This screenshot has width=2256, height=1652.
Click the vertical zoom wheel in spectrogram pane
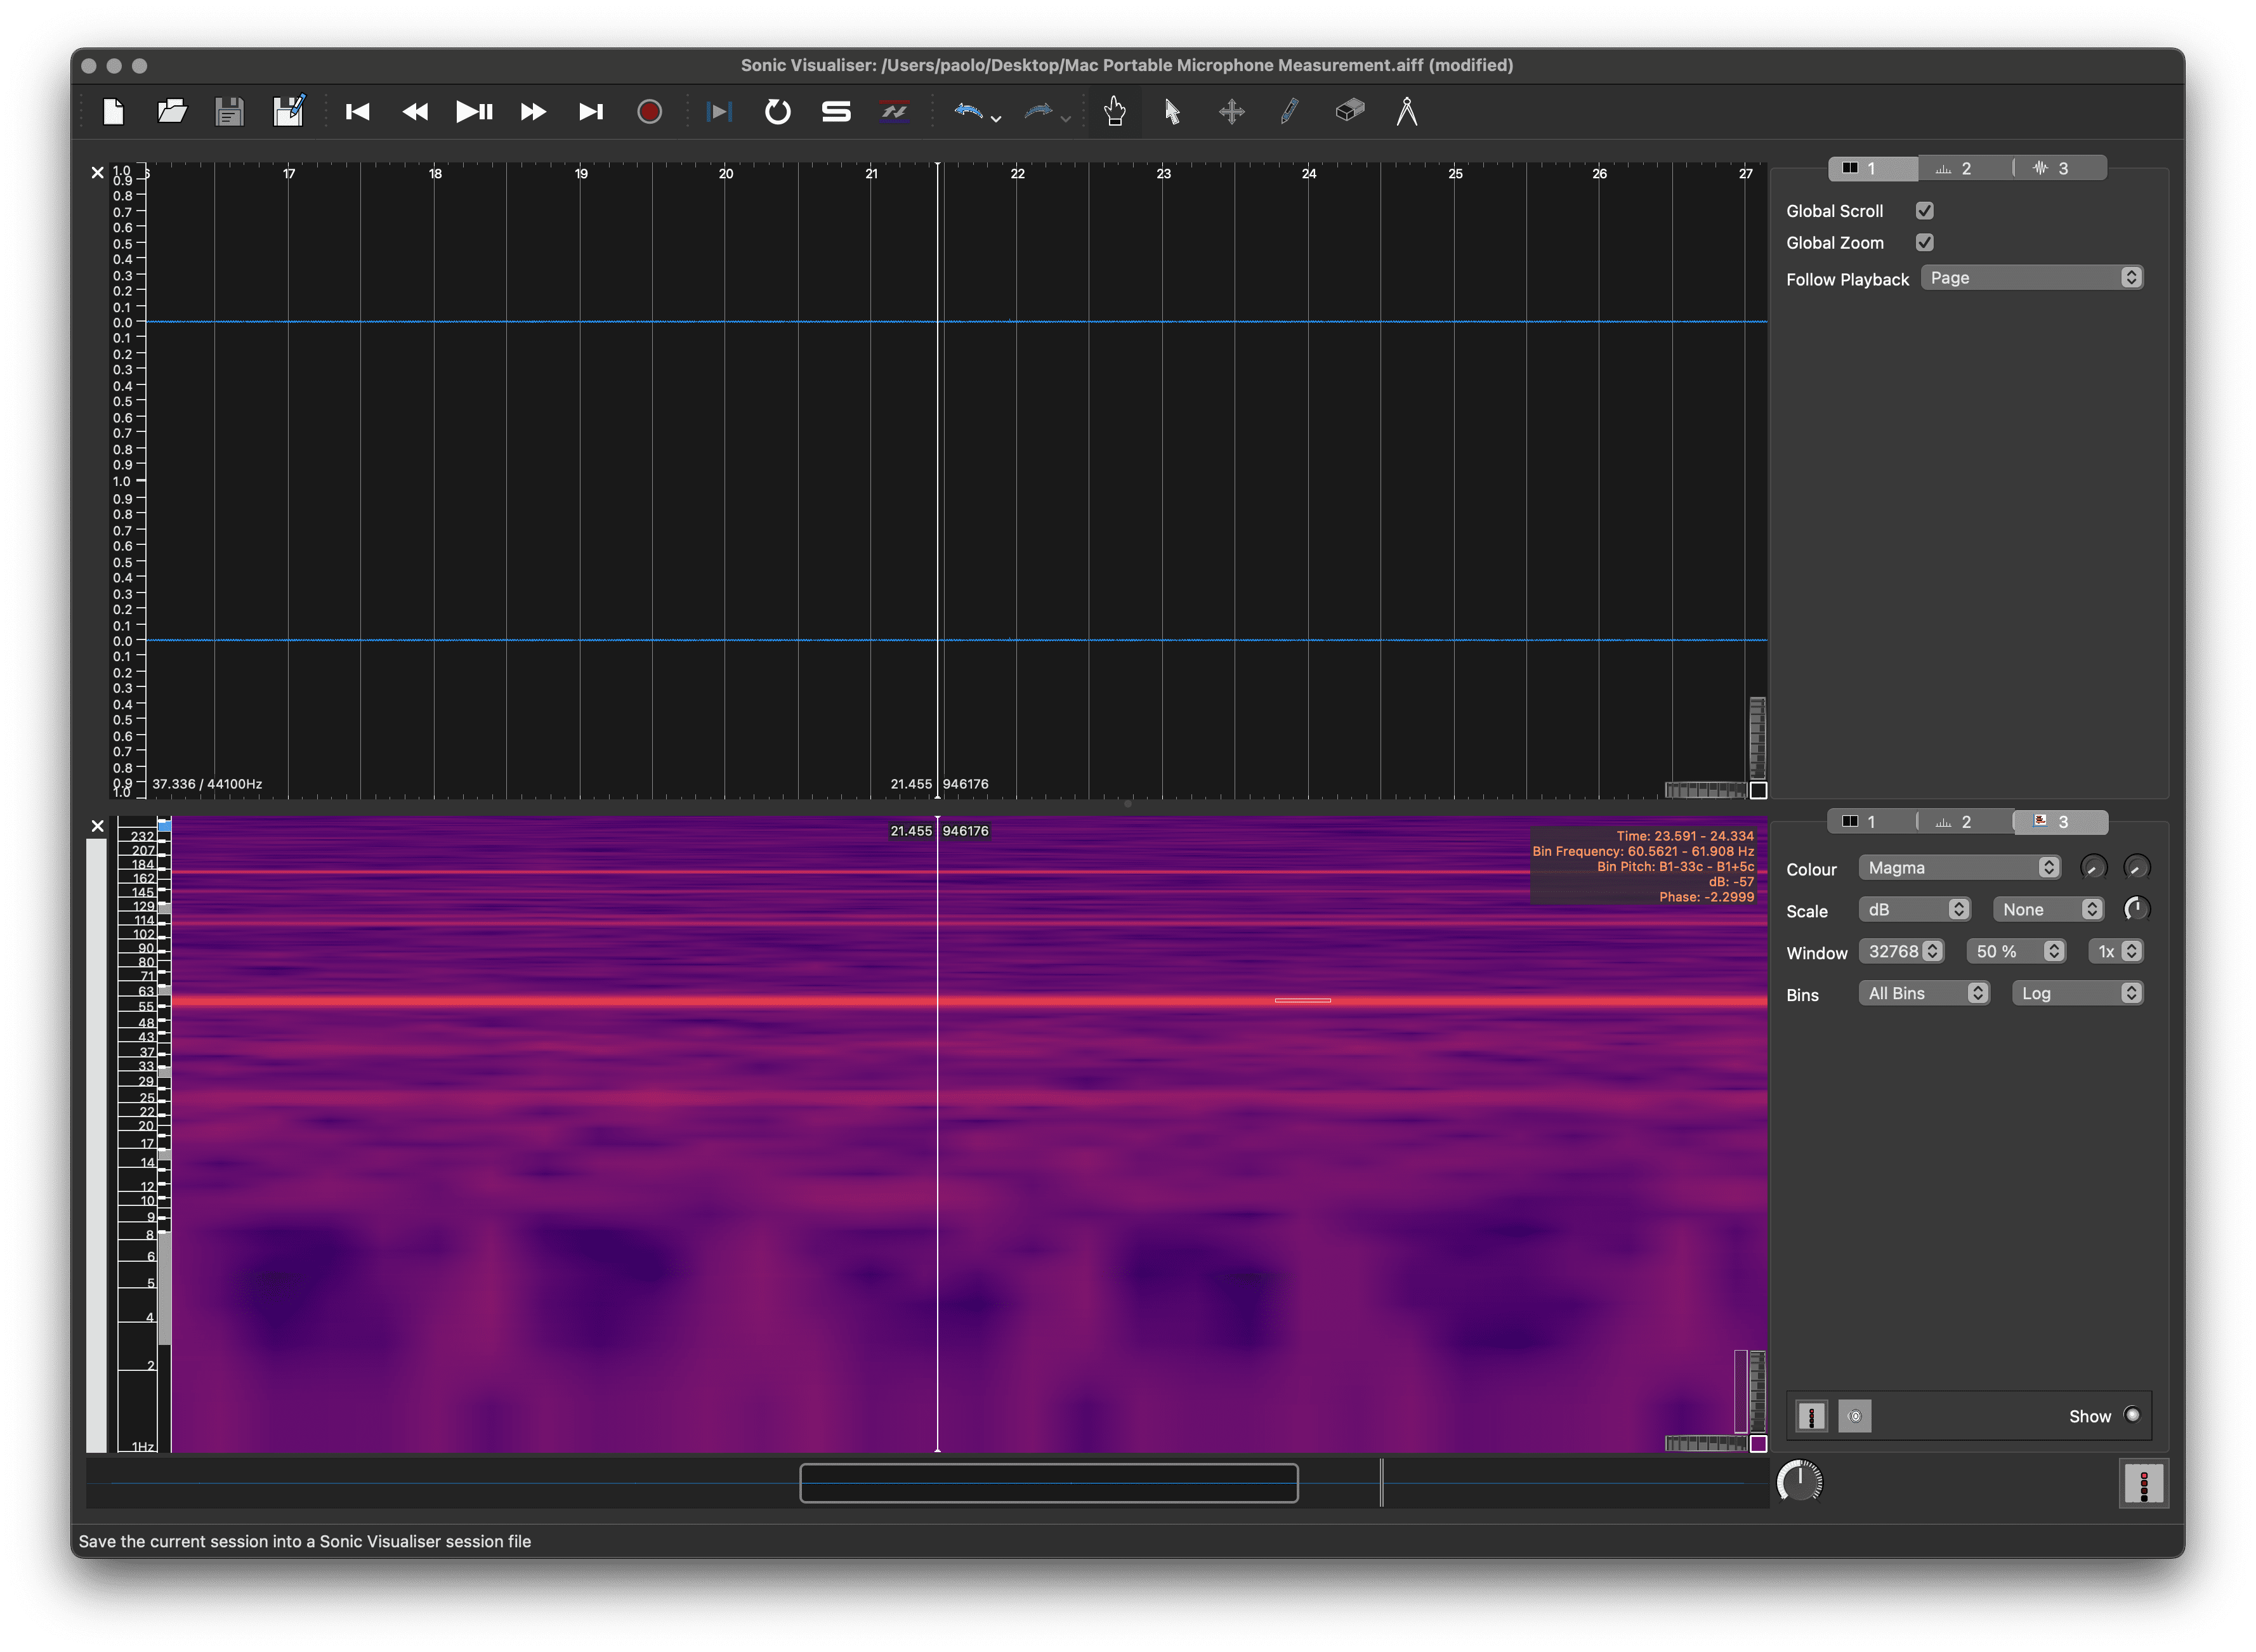1757,1391
